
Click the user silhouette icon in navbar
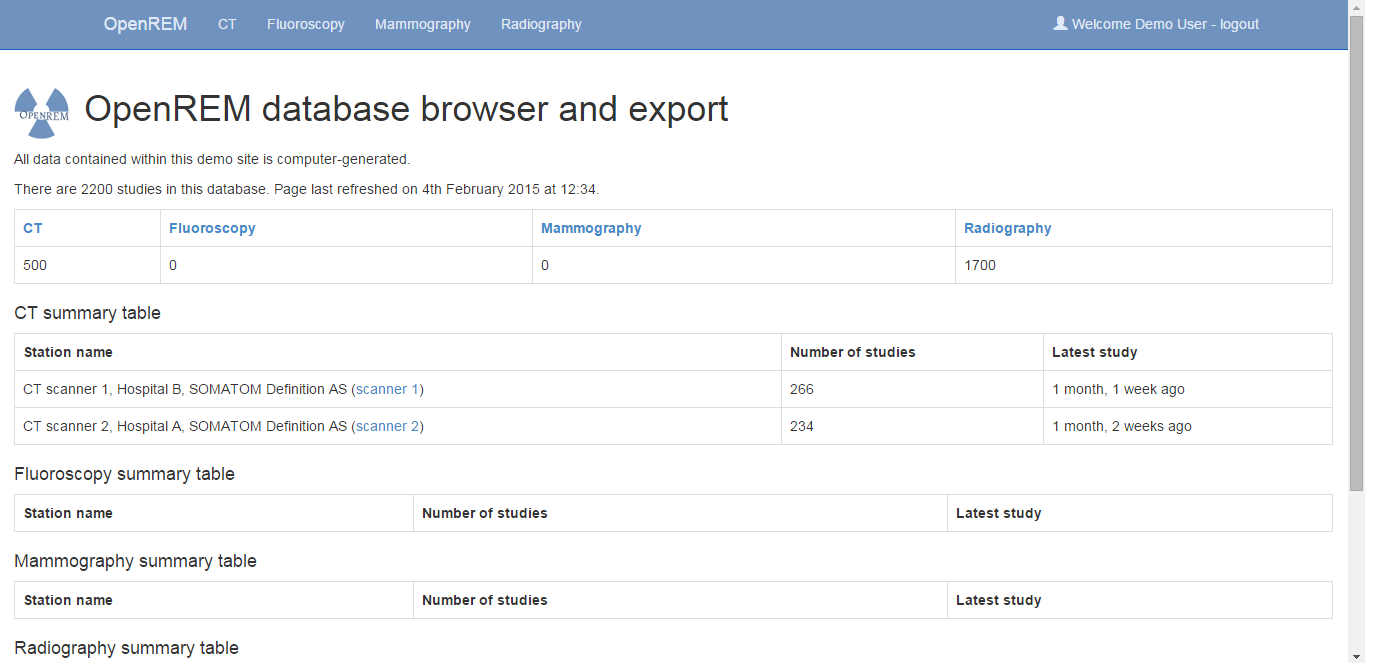click(x=1060, y=23)
